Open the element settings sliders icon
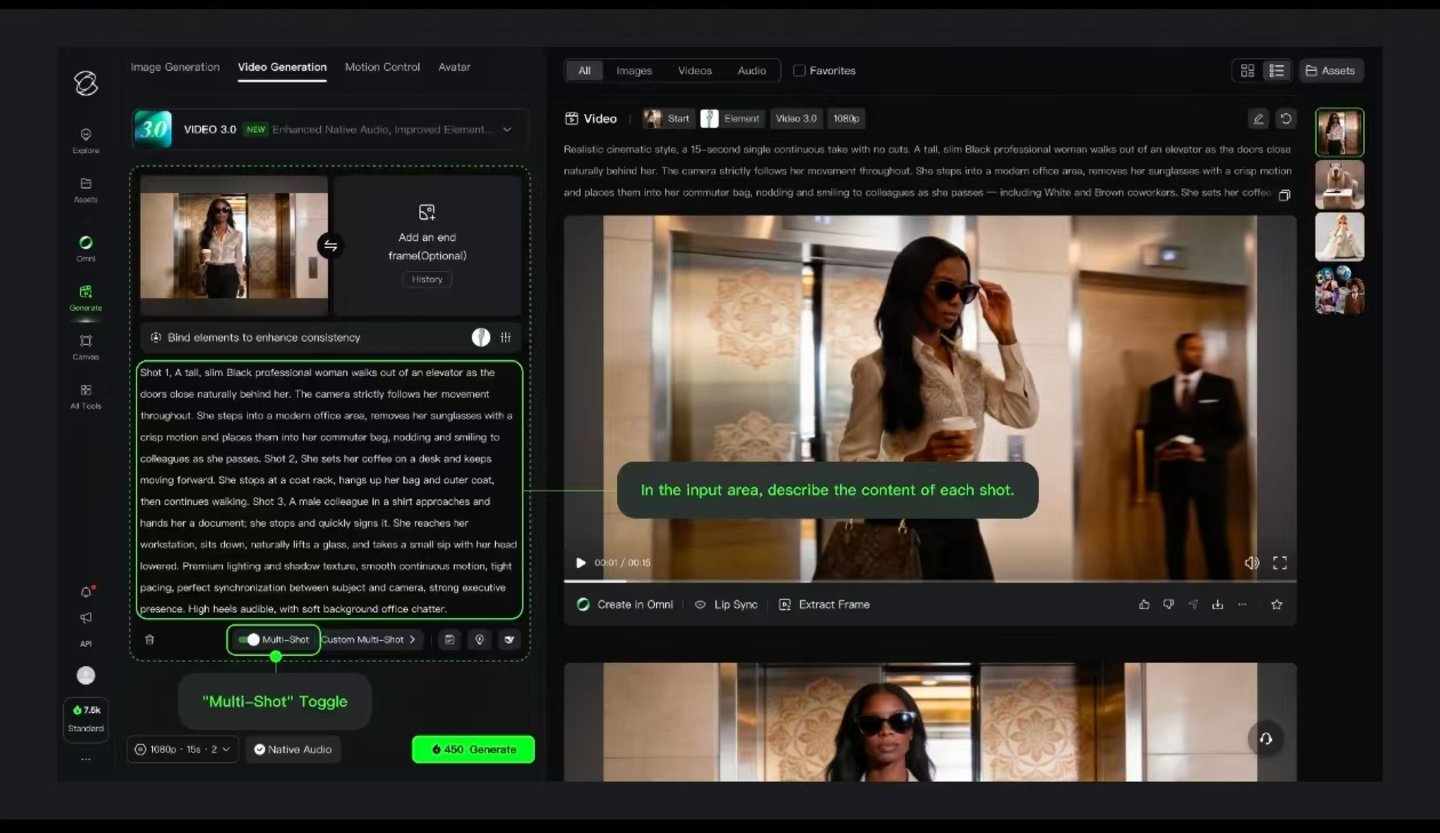 [506, 338]
